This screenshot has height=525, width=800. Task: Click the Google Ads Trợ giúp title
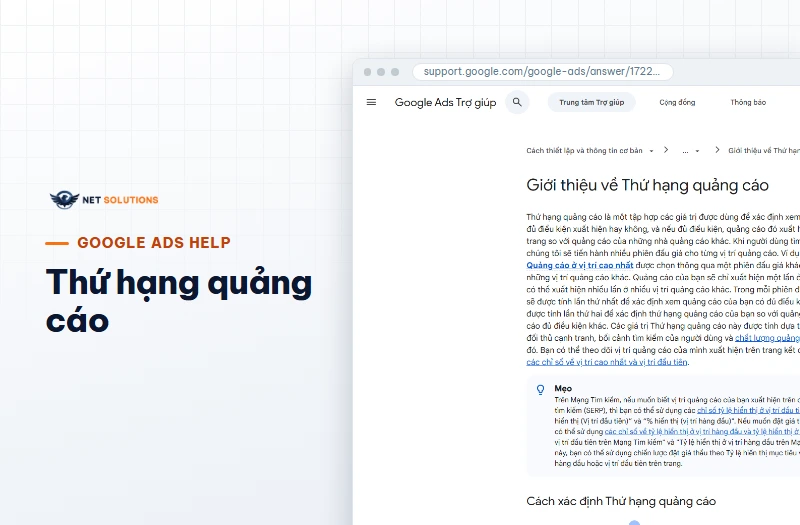coord(445,103)
